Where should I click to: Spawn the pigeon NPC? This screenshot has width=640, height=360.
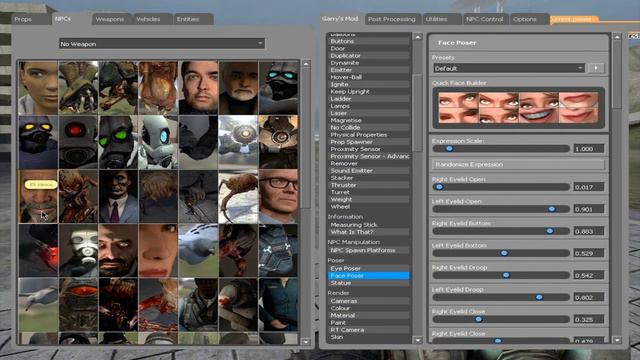[x=198, y=251]
